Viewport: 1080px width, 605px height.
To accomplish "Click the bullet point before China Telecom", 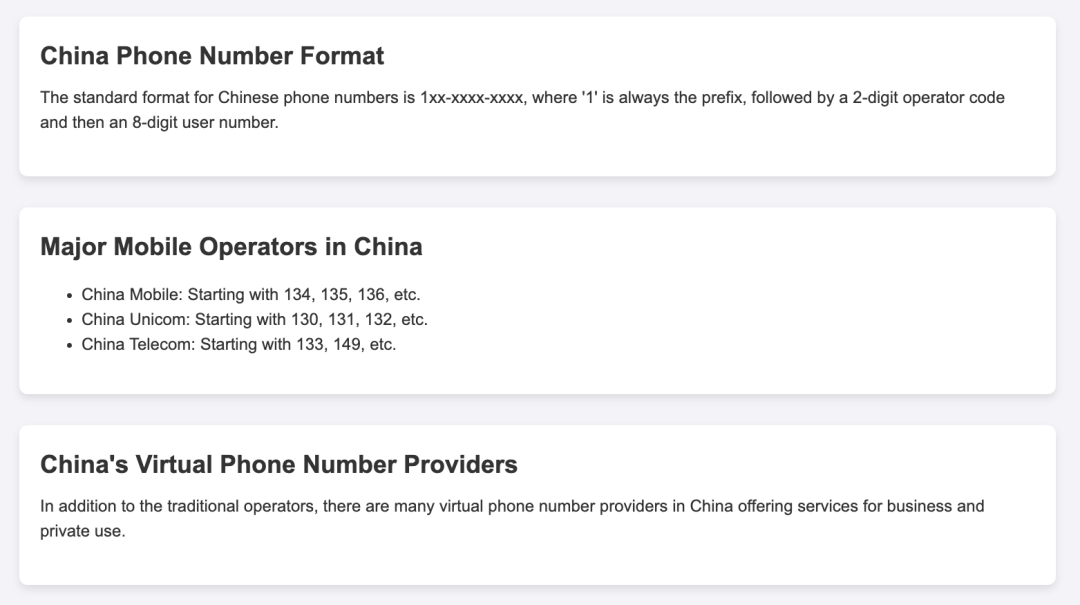I will tap(69, 345).
